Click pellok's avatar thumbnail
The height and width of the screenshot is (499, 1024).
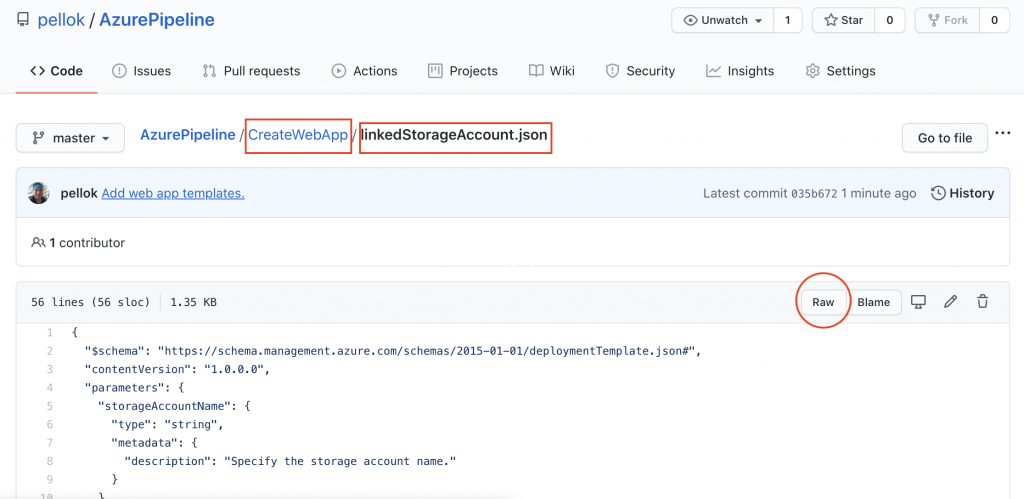click(x=39, y=193)
